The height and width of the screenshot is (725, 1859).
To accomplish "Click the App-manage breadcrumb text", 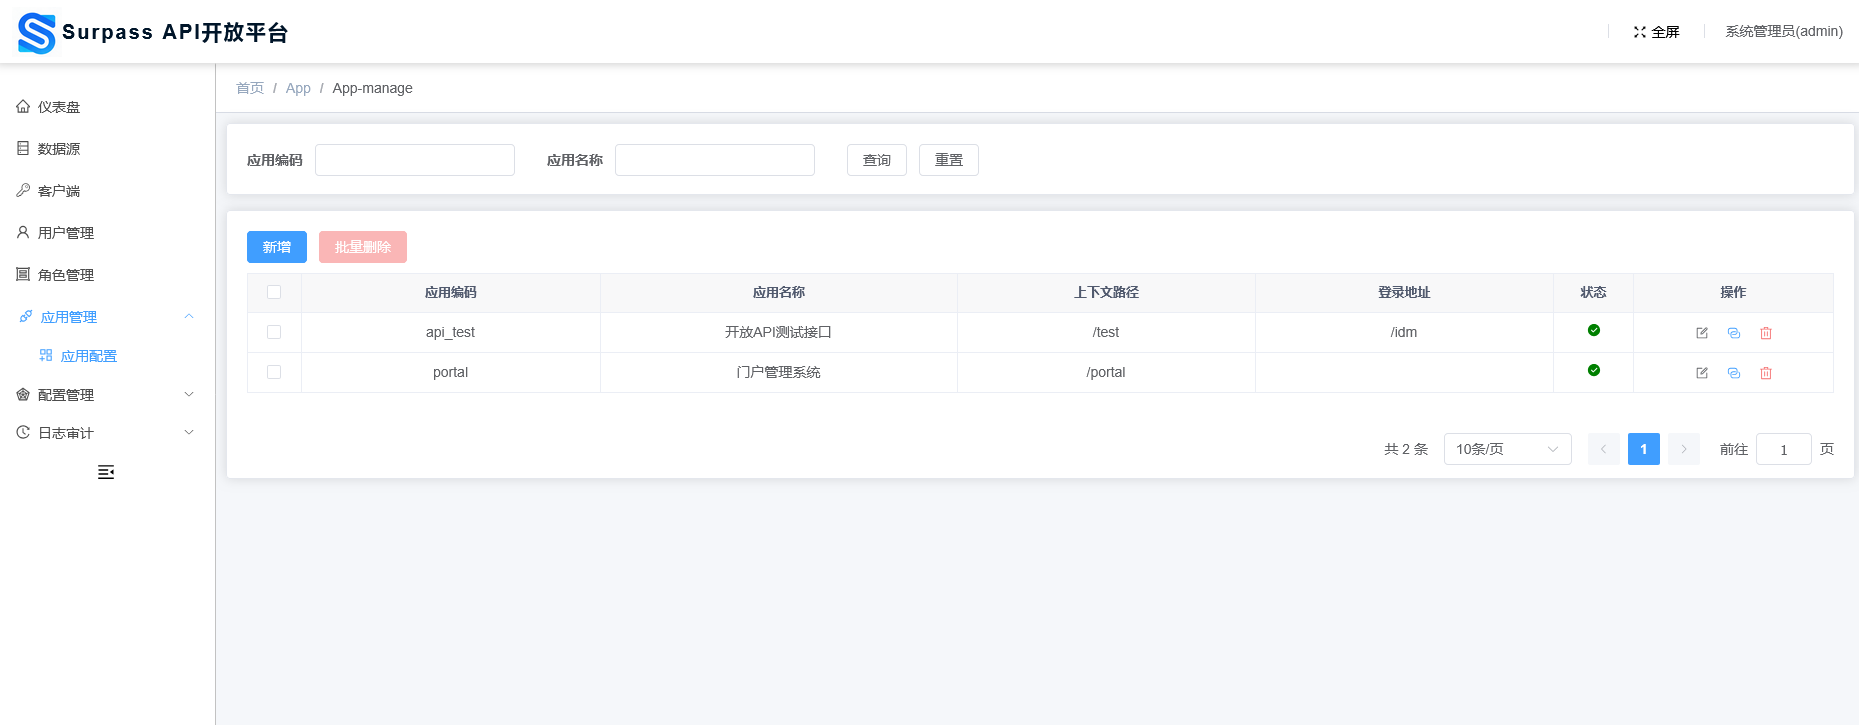I will [373, 88].
